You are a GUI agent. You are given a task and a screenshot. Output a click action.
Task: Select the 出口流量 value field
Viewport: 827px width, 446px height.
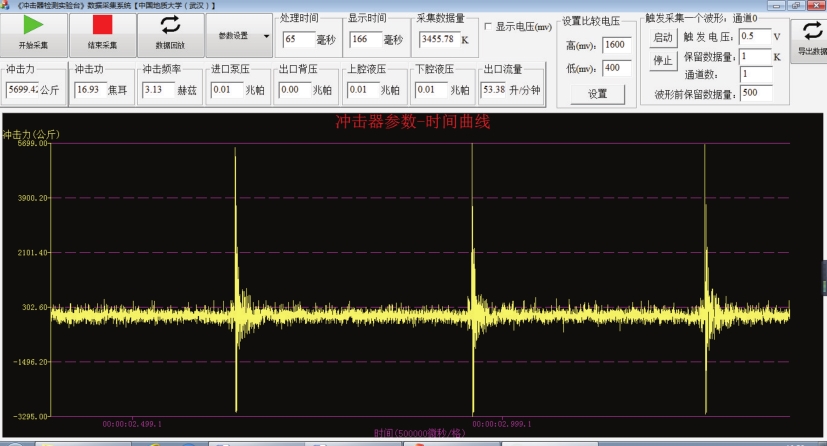(494, 90)
